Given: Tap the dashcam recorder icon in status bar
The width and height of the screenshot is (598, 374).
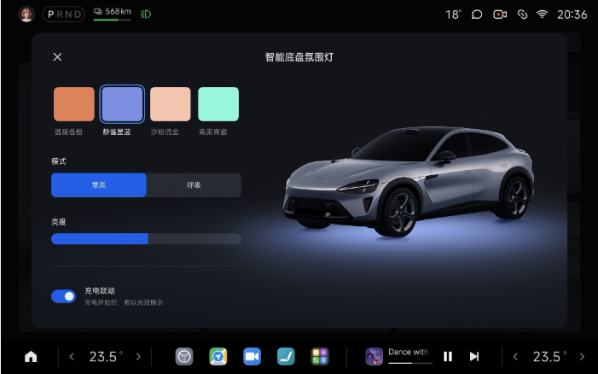Looking at the screenshot, I should tap(500, 14).
